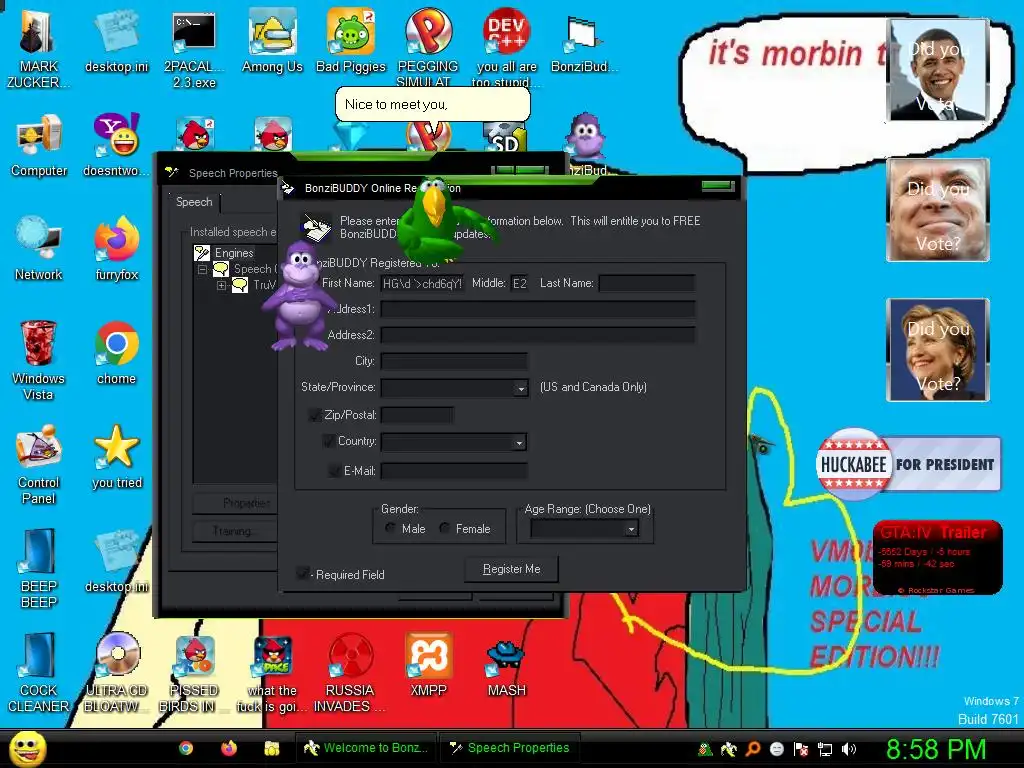Switch to the Speech tab
This screenshot has width=1024, height=768.
click(194, 202)
